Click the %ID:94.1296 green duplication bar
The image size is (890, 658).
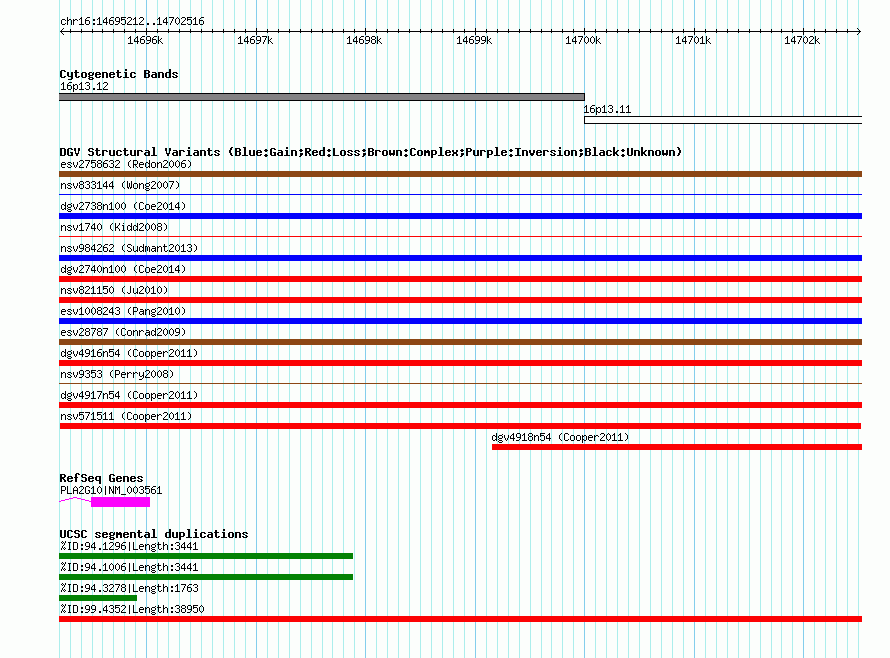click(206, 556)
